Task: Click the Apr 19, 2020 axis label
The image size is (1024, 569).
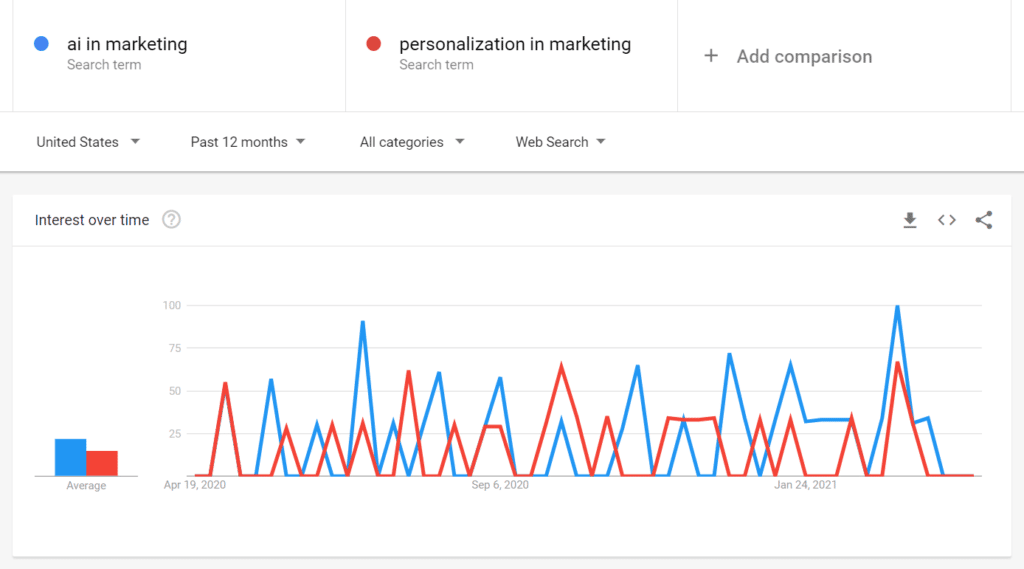Action: 195,485
